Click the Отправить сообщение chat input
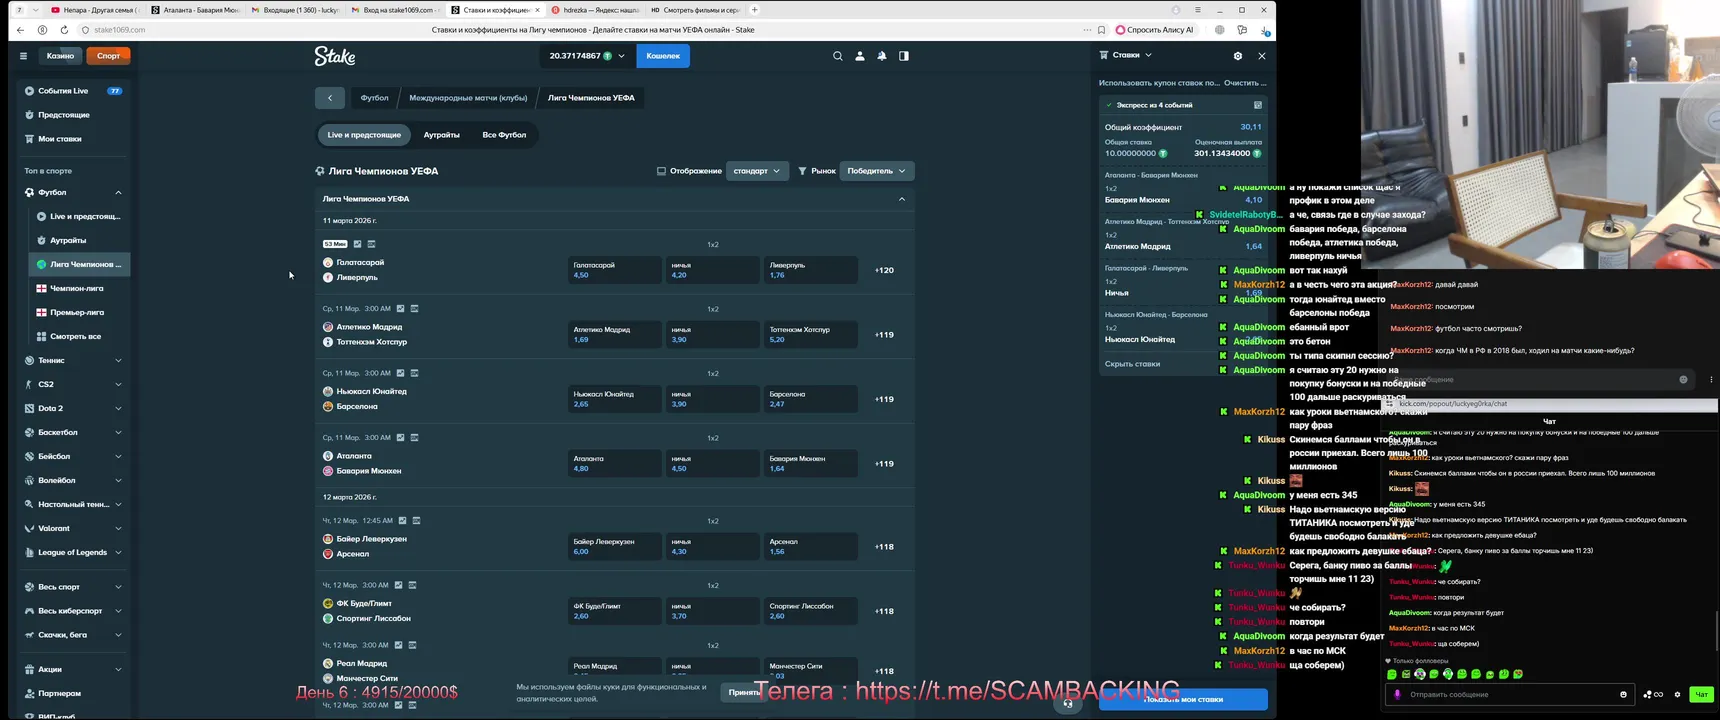 1510,694
